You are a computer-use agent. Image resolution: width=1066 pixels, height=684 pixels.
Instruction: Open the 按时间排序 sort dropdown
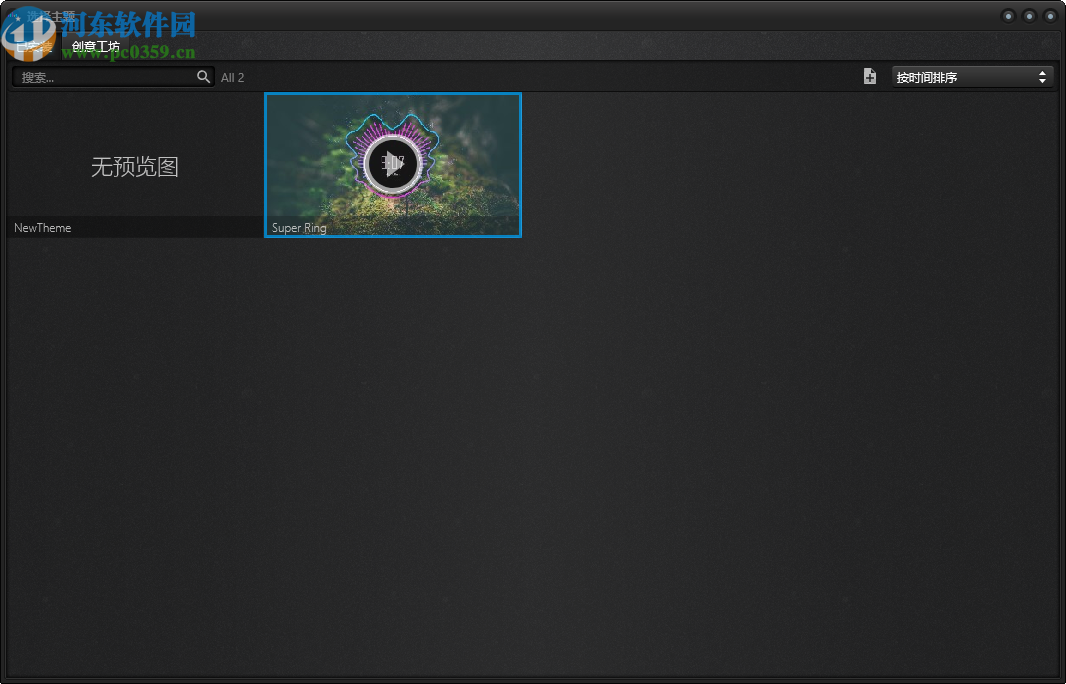click(x=972, y=77)
